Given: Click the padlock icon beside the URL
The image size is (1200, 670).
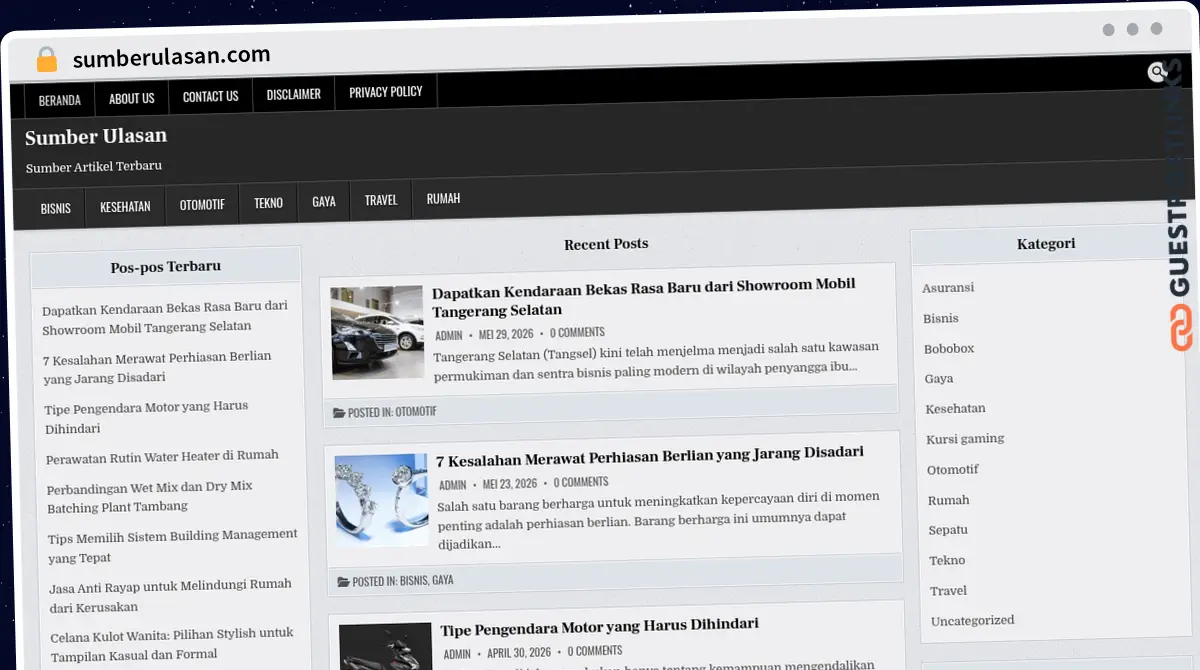Looking at the screenshot, I should 47,59.
